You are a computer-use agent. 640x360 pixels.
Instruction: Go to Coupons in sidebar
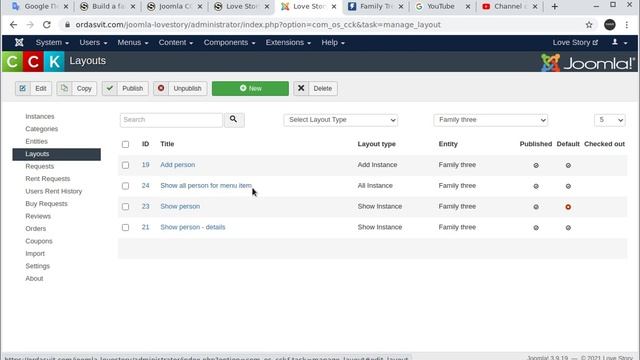pos(39,241)
